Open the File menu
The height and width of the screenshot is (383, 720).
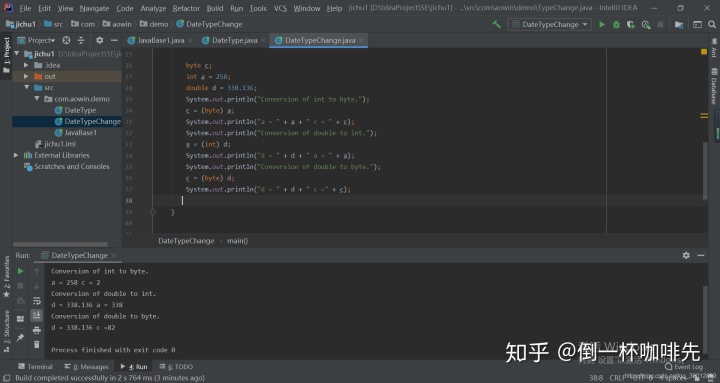coord(25,8)
